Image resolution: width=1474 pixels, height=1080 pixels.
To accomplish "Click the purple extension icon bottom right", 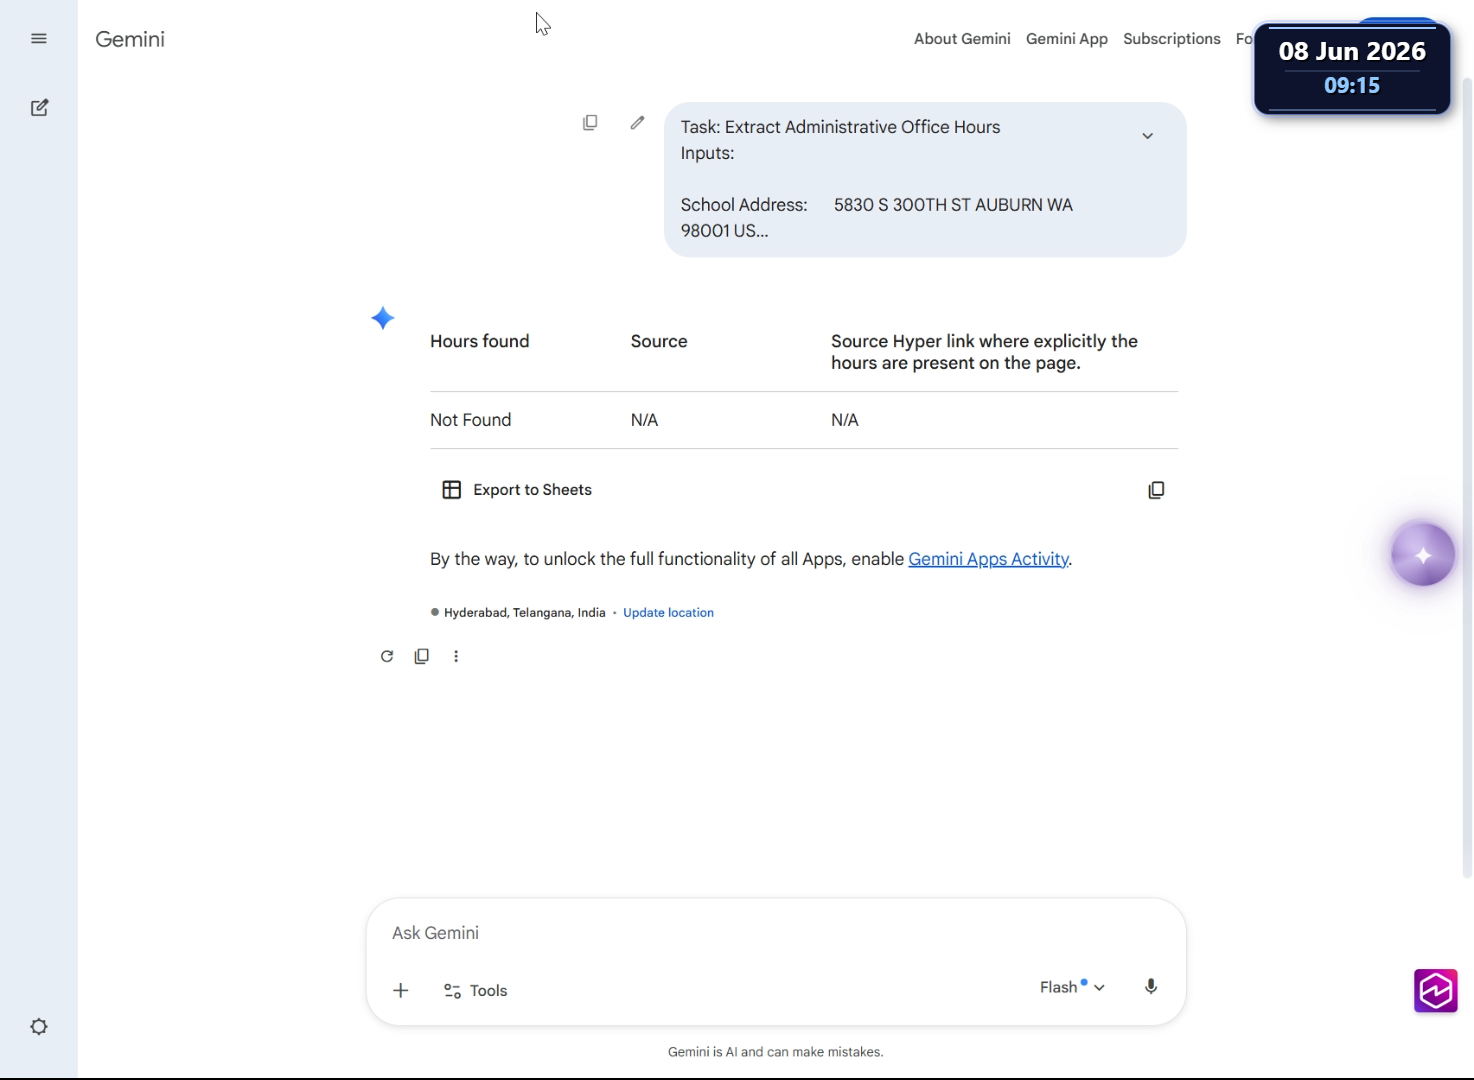I will point(1436,991).
